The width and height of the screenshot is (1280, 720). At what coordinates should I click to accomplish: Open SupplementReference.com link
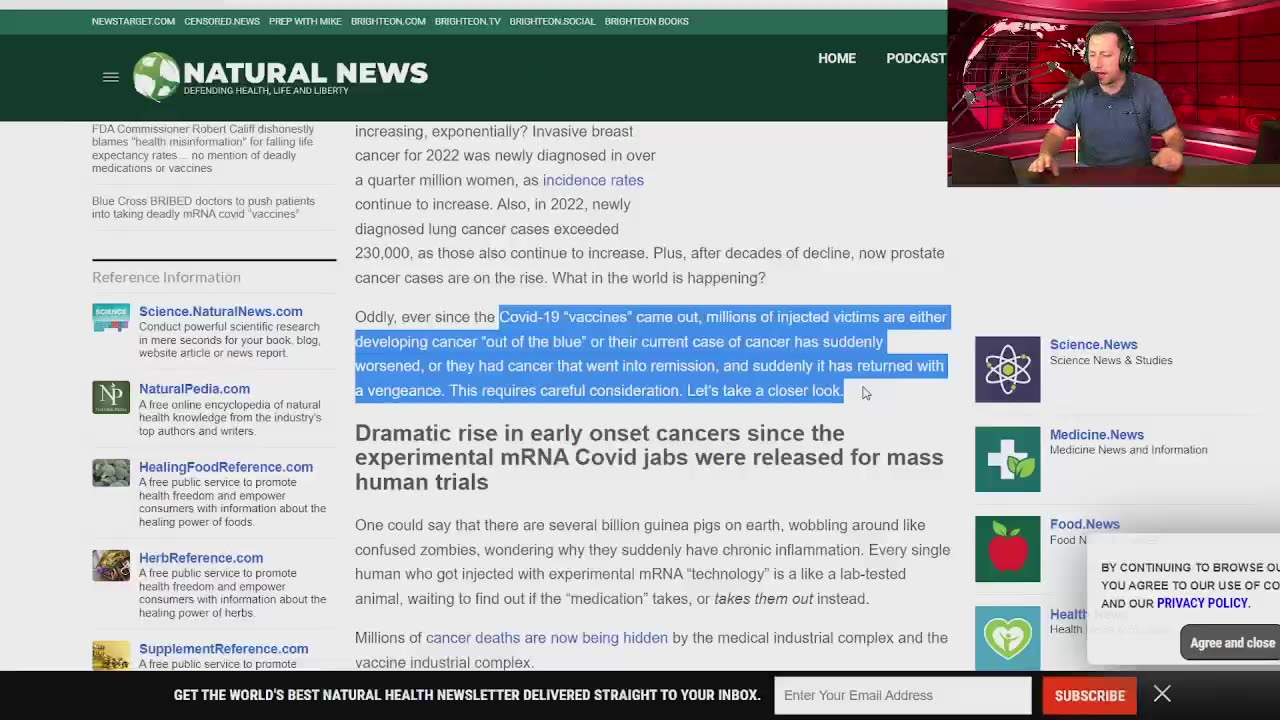(x=224, y=649)
